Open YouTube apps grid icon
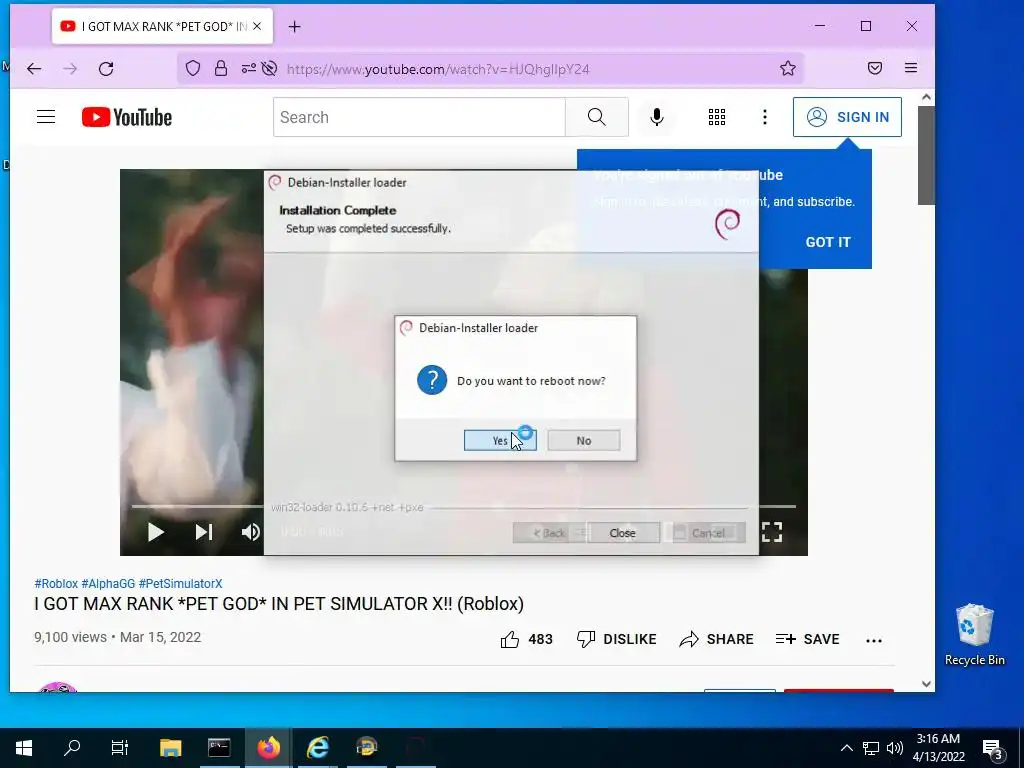 point(717,118)
